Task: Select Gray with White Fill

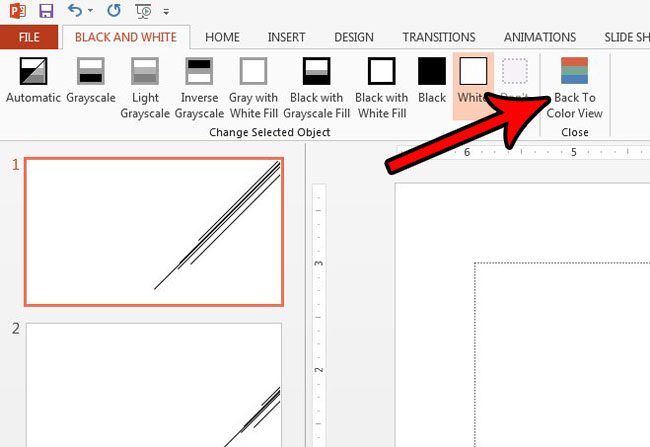Action: point(253,87)
